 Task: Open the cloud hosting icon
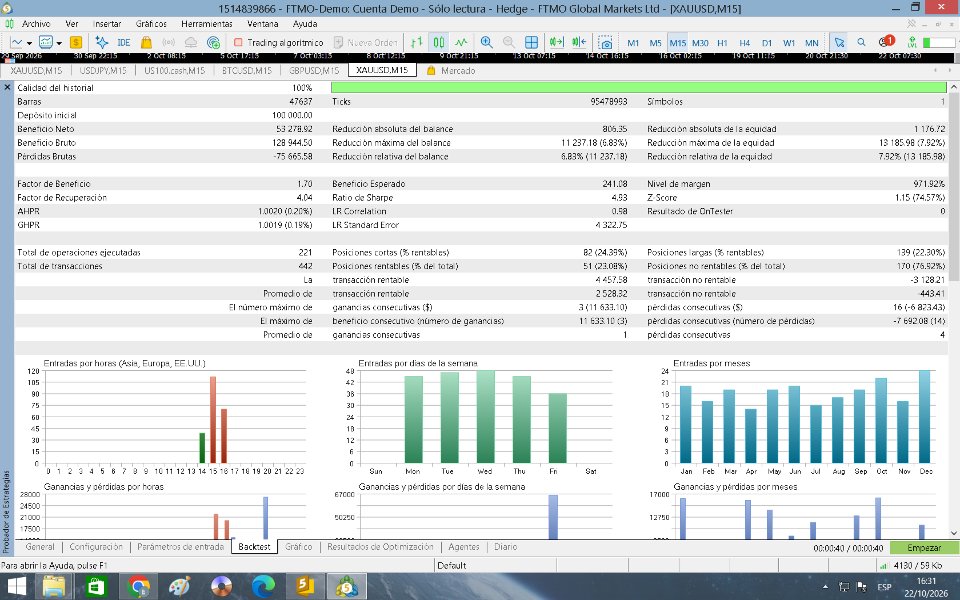[190, 42]
